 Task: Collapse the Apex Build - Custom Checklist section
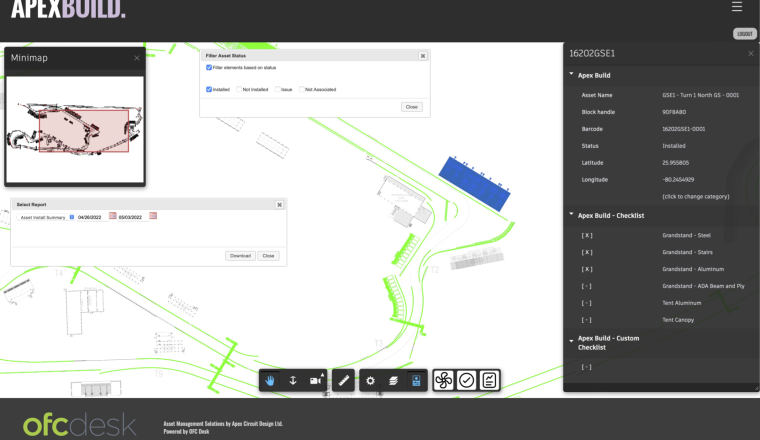(571, 341)
